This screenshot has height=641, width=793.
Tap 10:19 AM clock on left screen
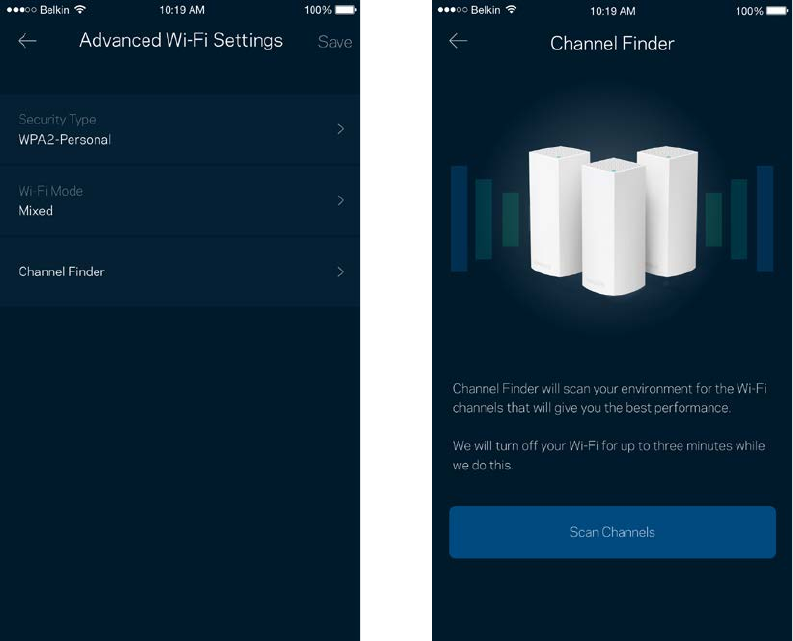(x=182, y=10)
